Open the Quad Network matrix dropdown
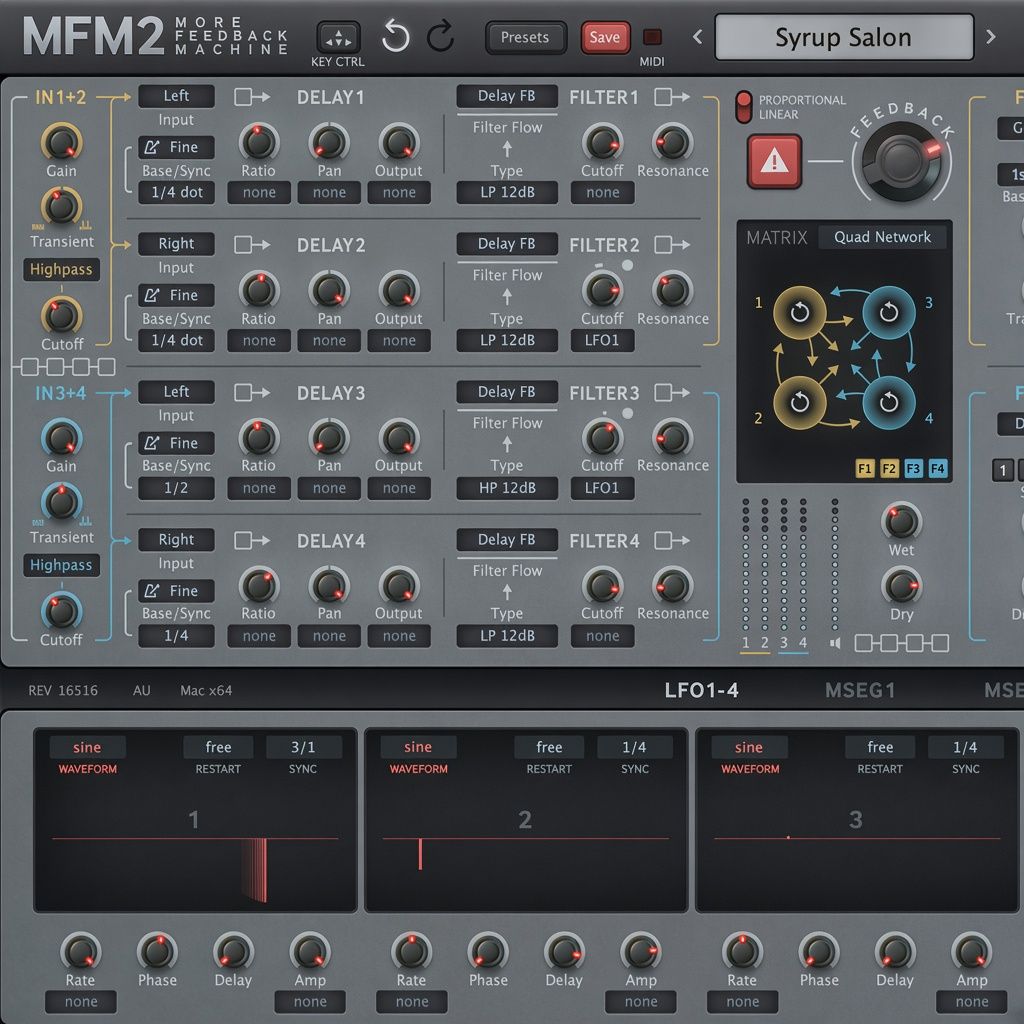 pyautogui.click(x=882, y=237)
